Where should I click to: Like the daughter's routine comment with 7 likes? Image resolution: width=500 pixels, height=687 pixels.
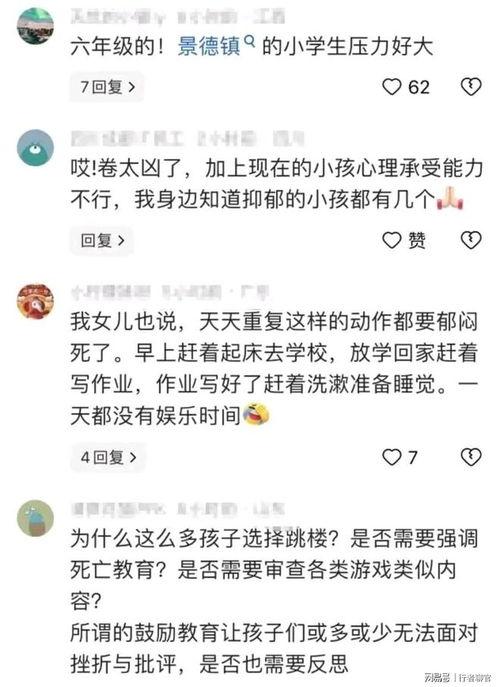click(x=392, y=457)
